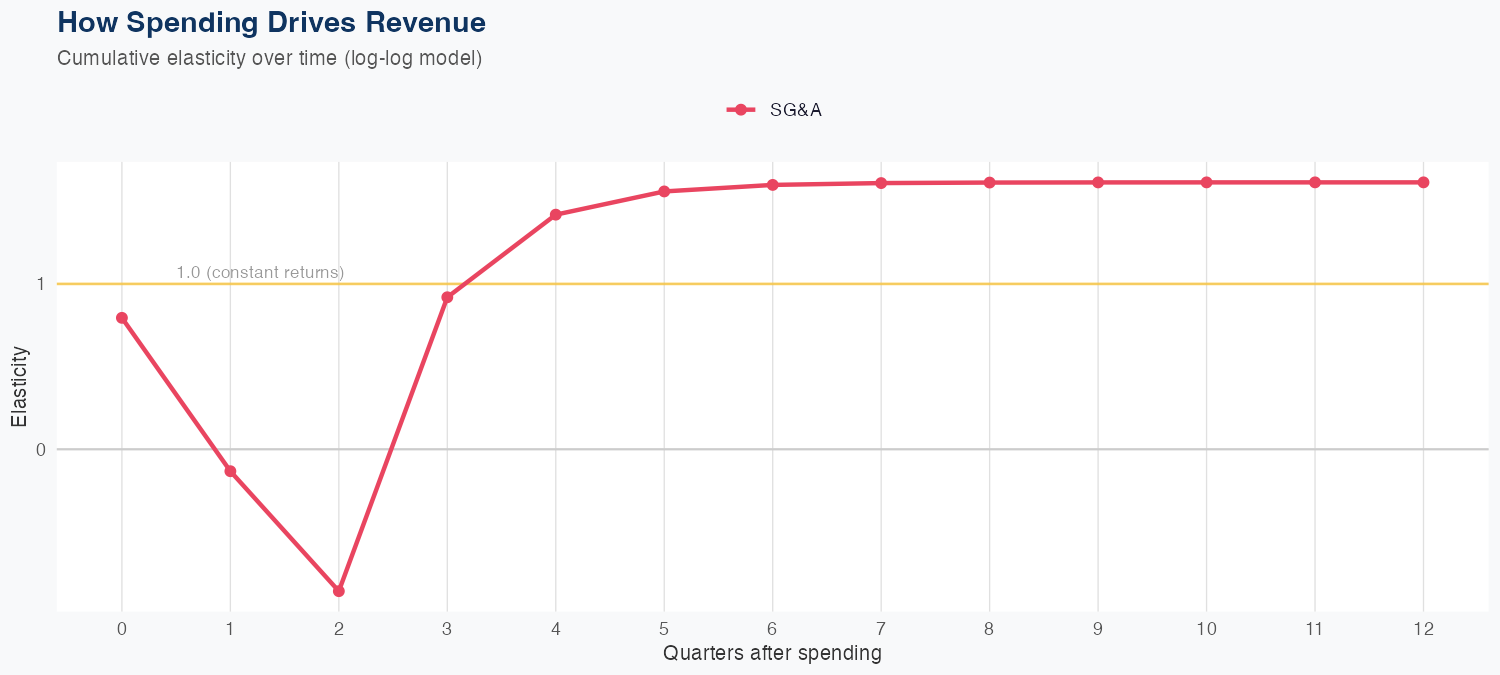The width and height of the screenshot is (1500, 675).
Task: Click the SG&A marker at quarter 7
Action: point(881,183)
